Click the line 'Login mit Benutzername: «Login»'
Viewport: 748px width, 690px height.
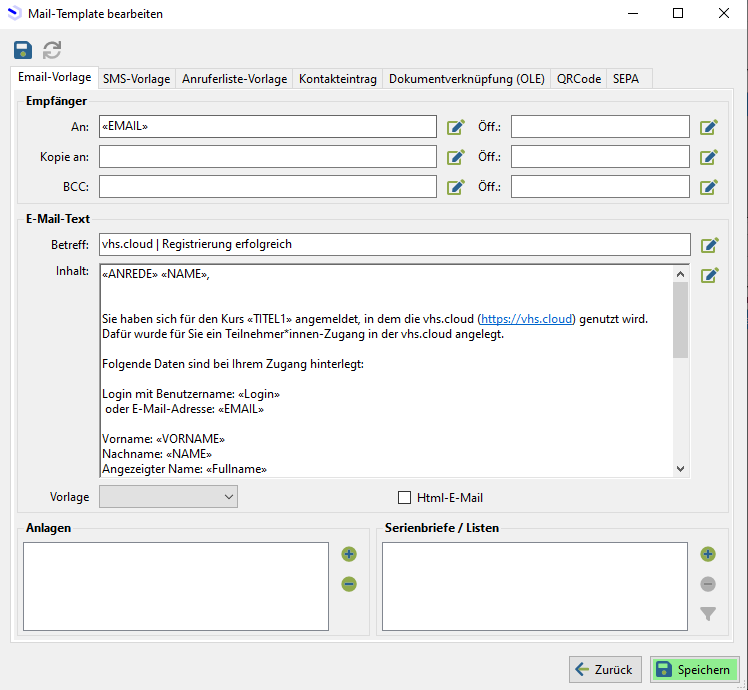tap(191, 394)
